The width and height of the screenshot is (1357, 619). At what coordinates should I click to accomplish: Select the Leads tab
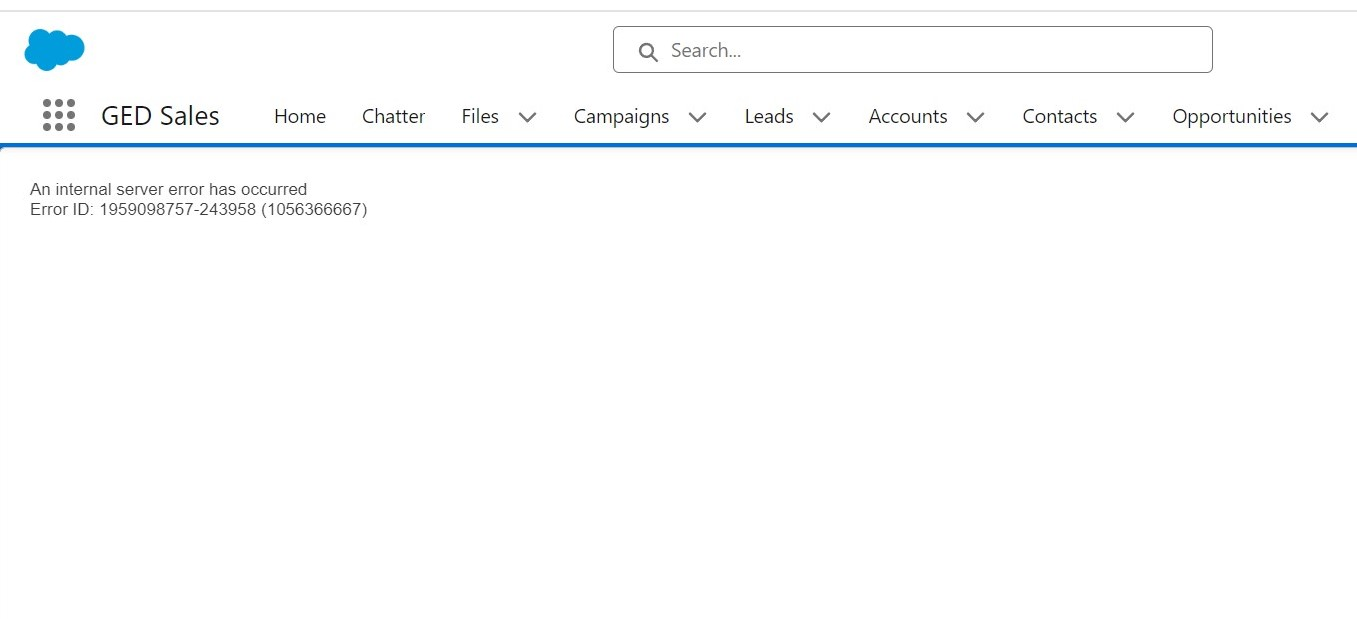coord(769,116)
